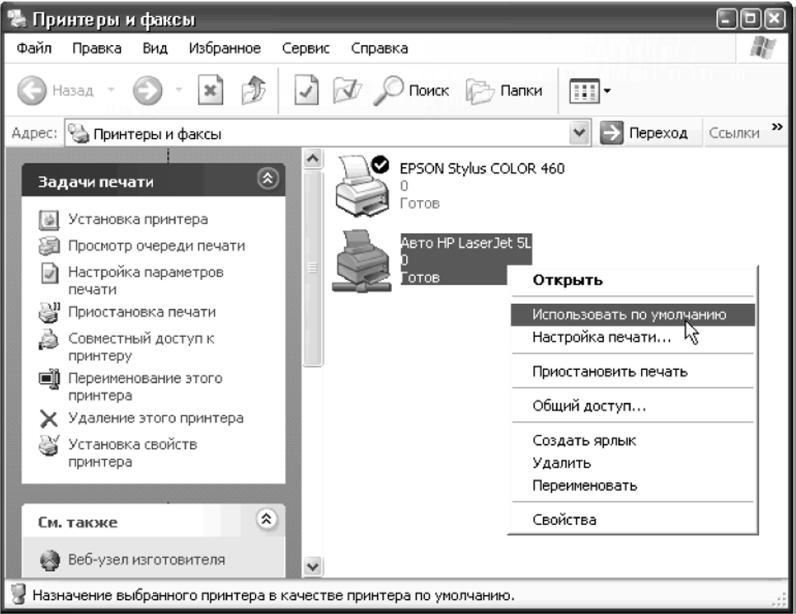796x614 pixels.
Task: Choose Открыть in the context menu
Action: click(633, 280)
